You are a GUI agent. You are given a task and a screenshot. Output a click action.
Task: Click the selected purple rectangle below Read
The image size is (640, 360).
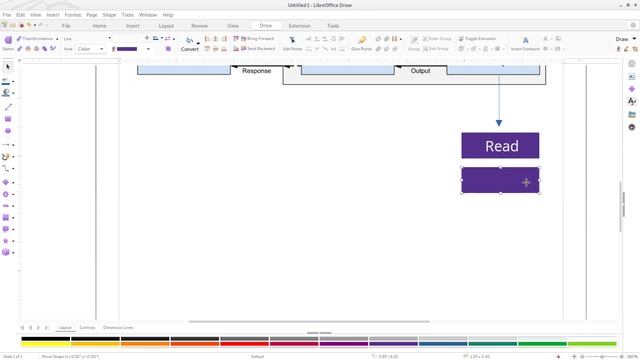point(500,180)
